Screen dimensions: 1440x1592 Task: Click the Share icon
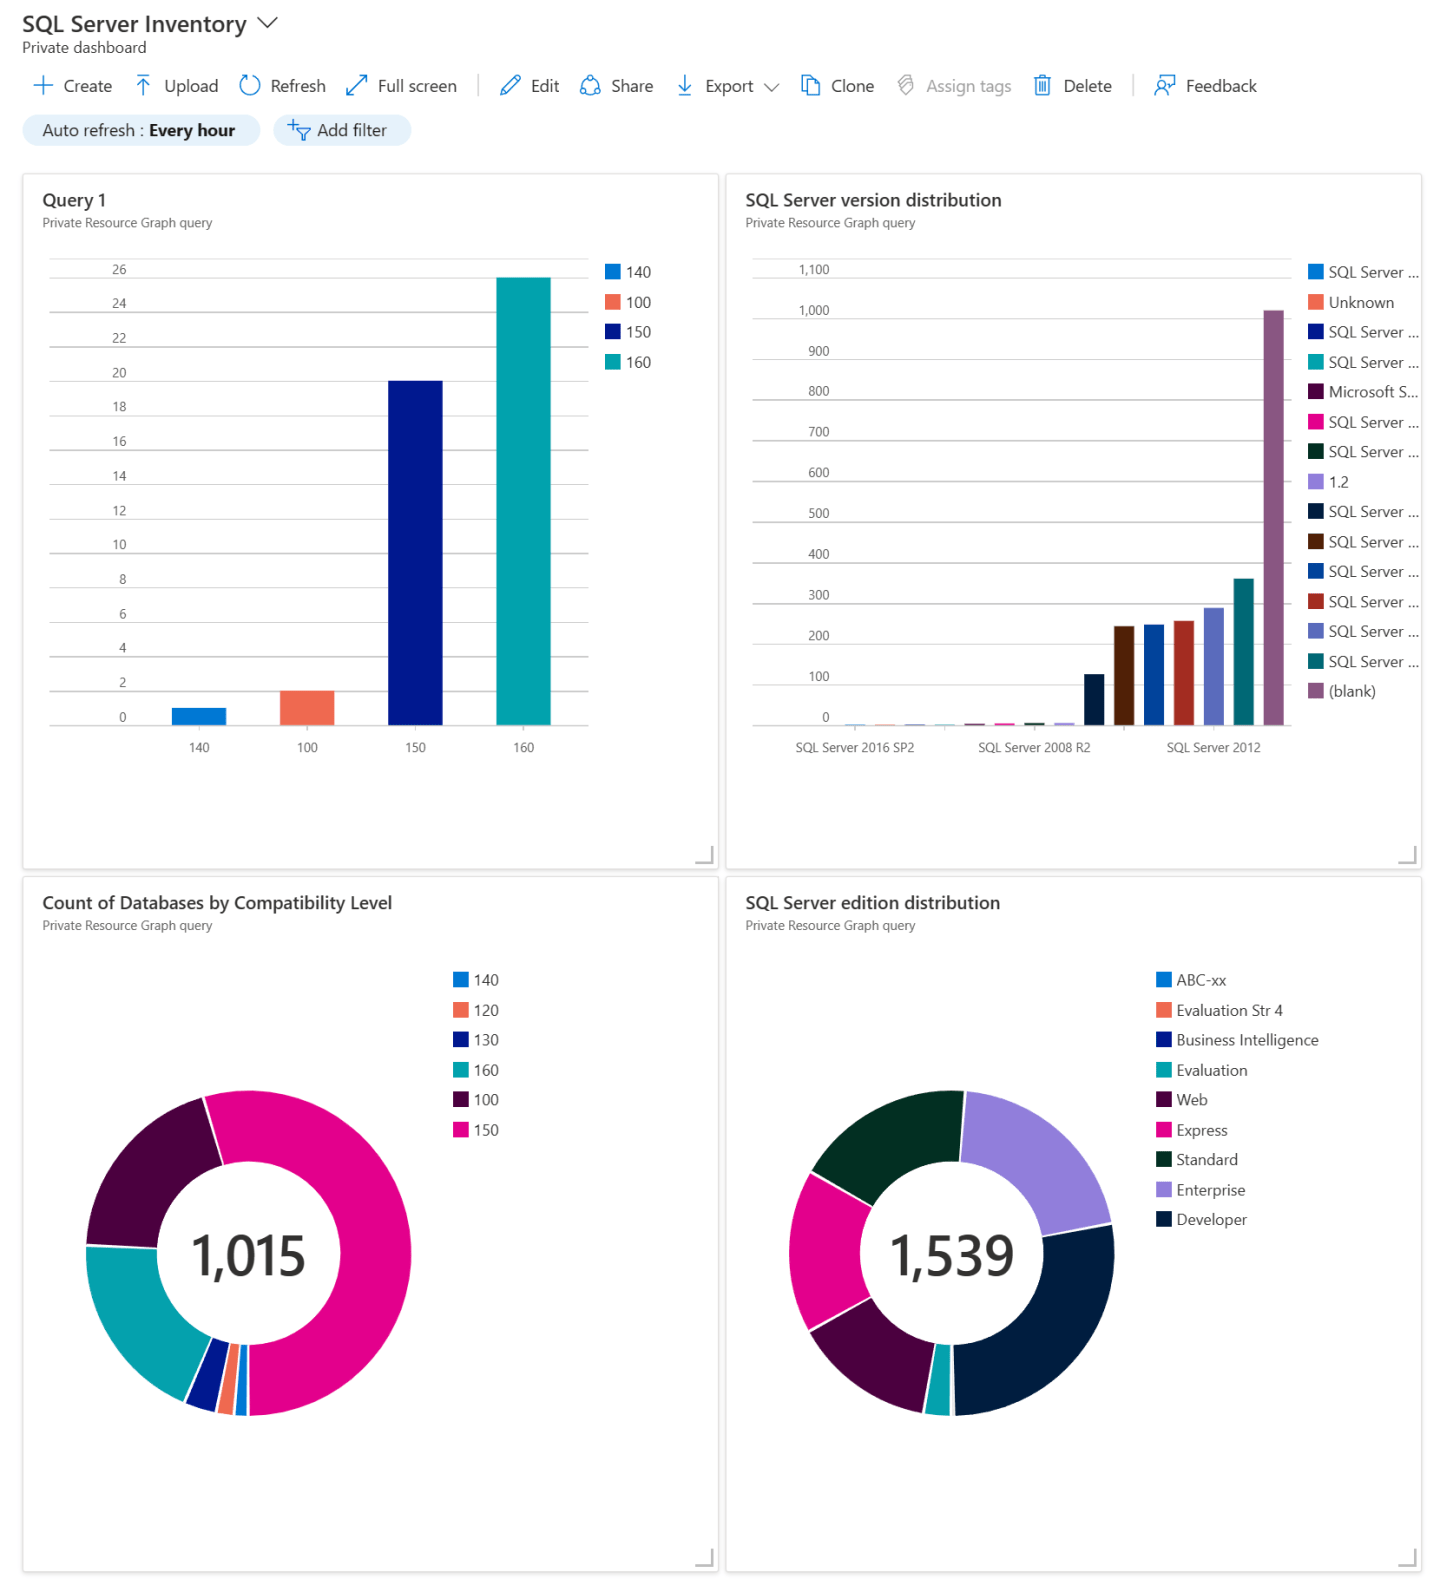point(591,86)
